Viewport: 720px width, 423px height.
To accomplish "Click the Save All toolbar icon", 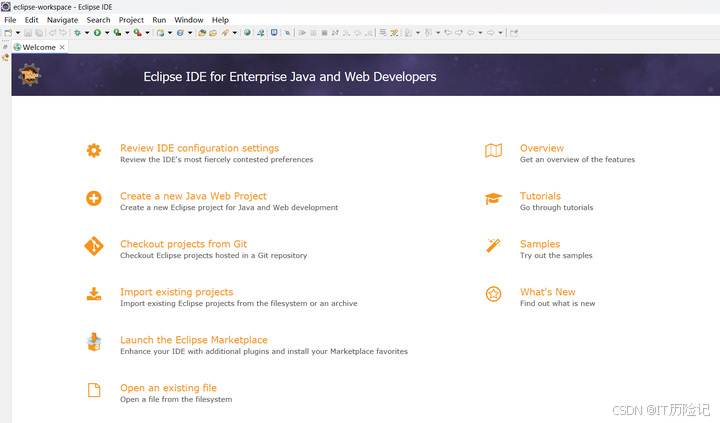I will [39, 33].
